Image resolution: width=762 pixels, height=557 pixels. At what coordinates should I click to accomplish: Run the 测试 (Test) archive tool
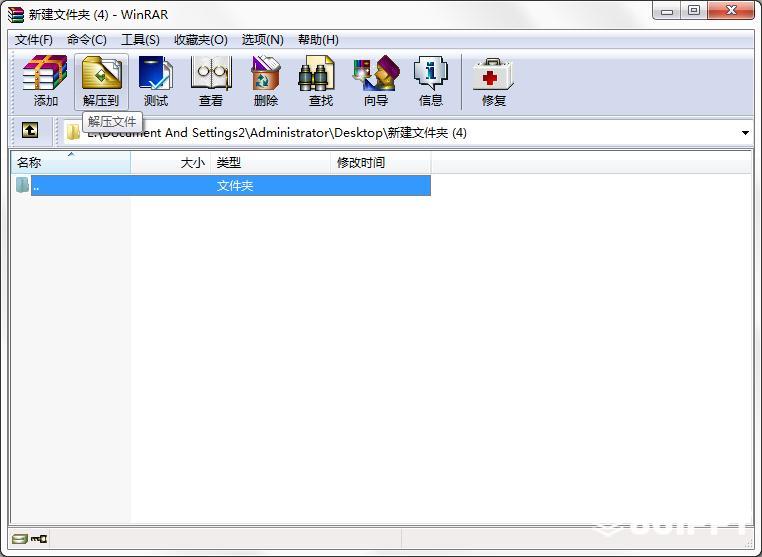coord(156,81)
